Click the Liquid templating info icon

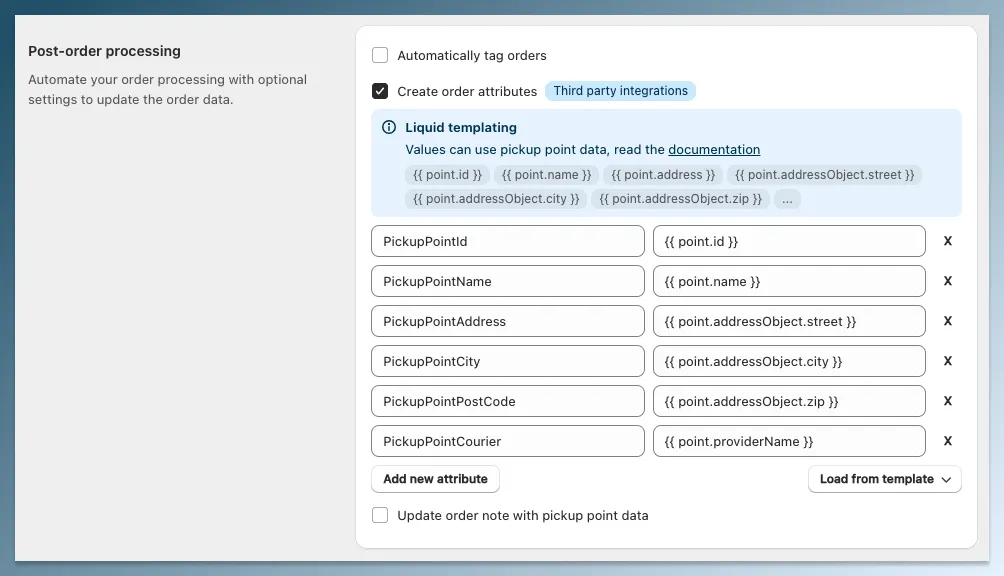click(389, 127)
